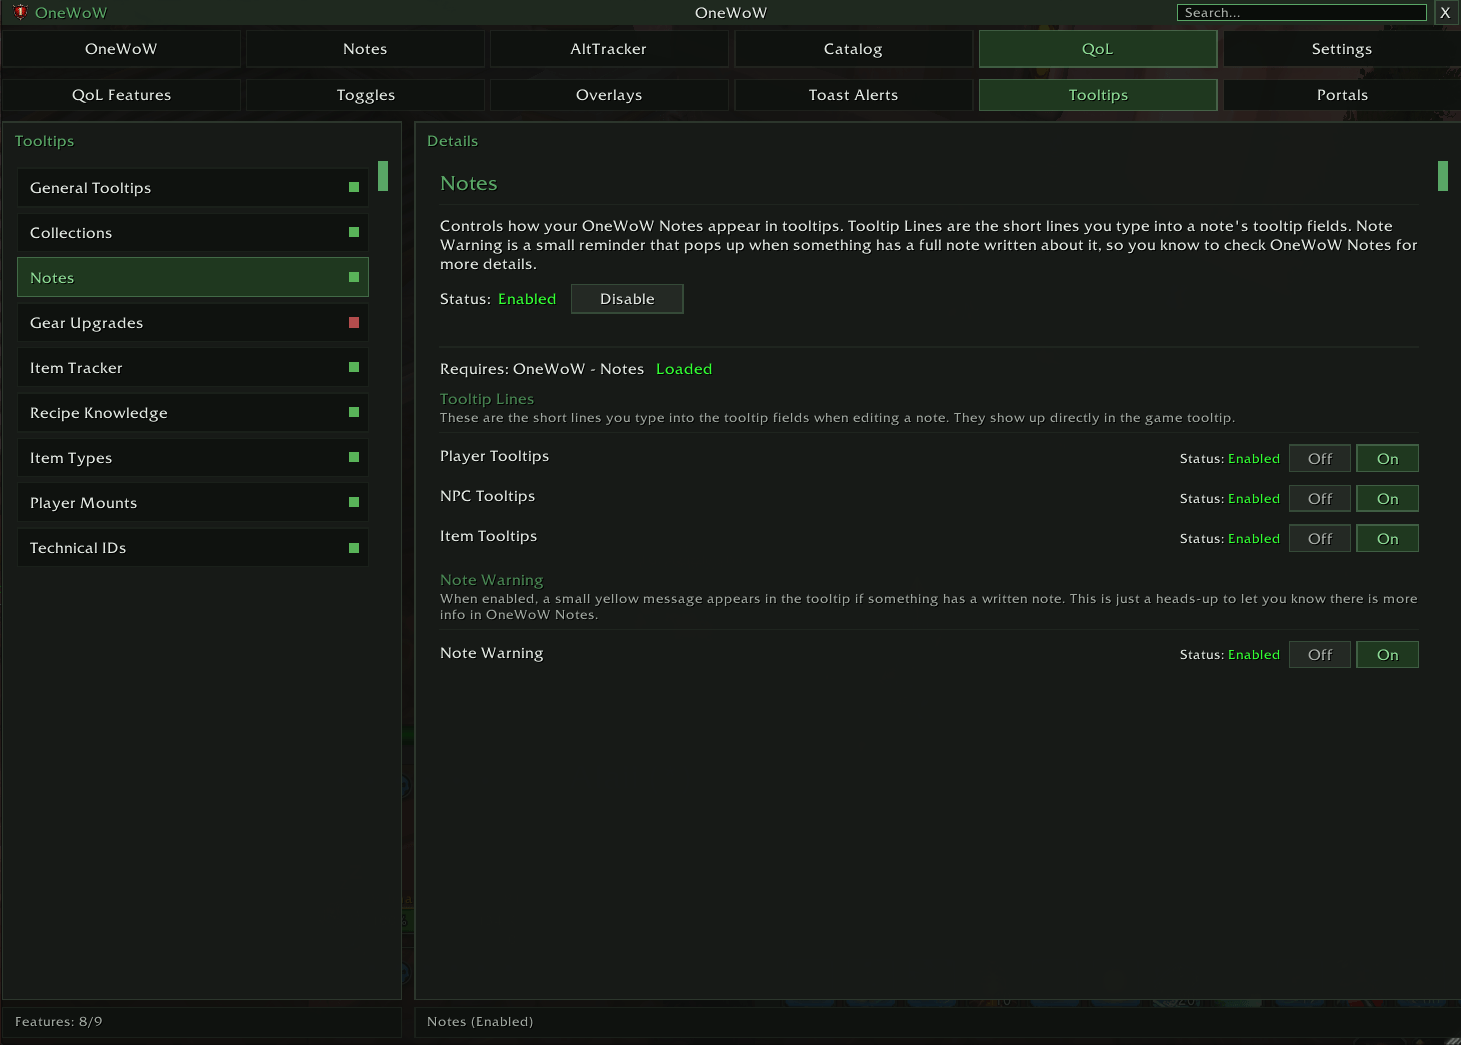Click the Gear Upgrades red status indicator

coord(354,322)
